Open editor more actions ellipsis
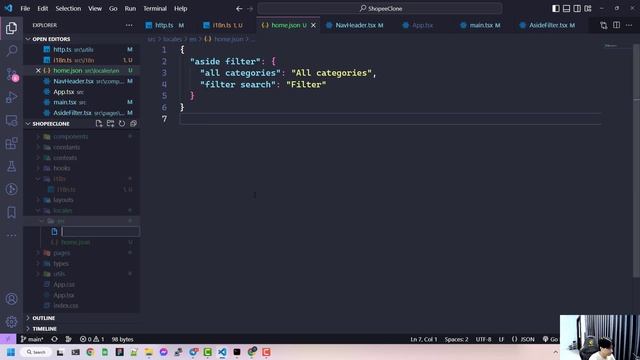640x360 pixels. [629, 25]
